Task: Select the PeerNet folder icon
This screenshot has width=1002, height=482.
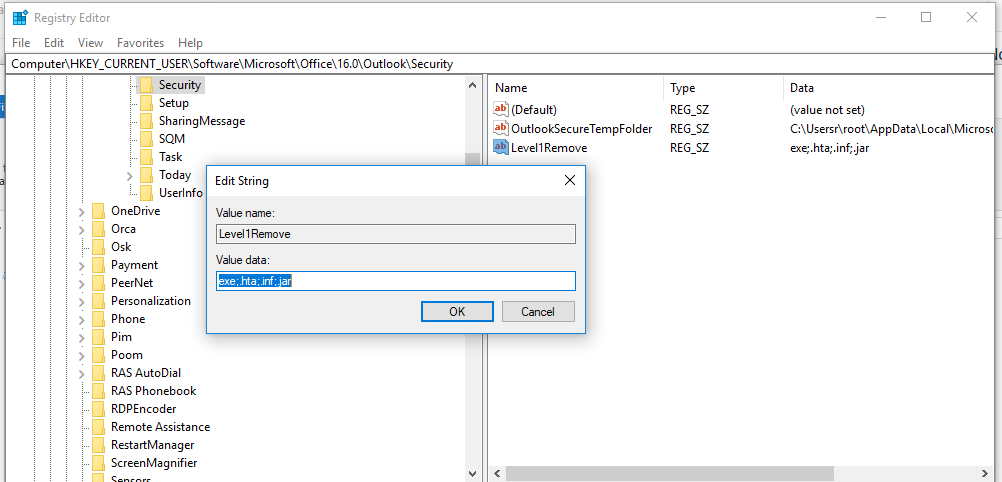Action: 98,283
